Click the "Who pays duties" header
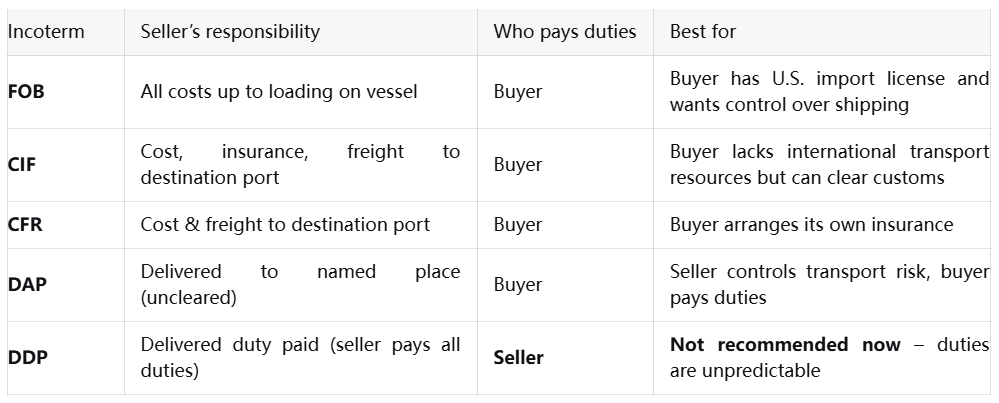The height and width of the screenshot is (403, 999). [x=564, y=31]
